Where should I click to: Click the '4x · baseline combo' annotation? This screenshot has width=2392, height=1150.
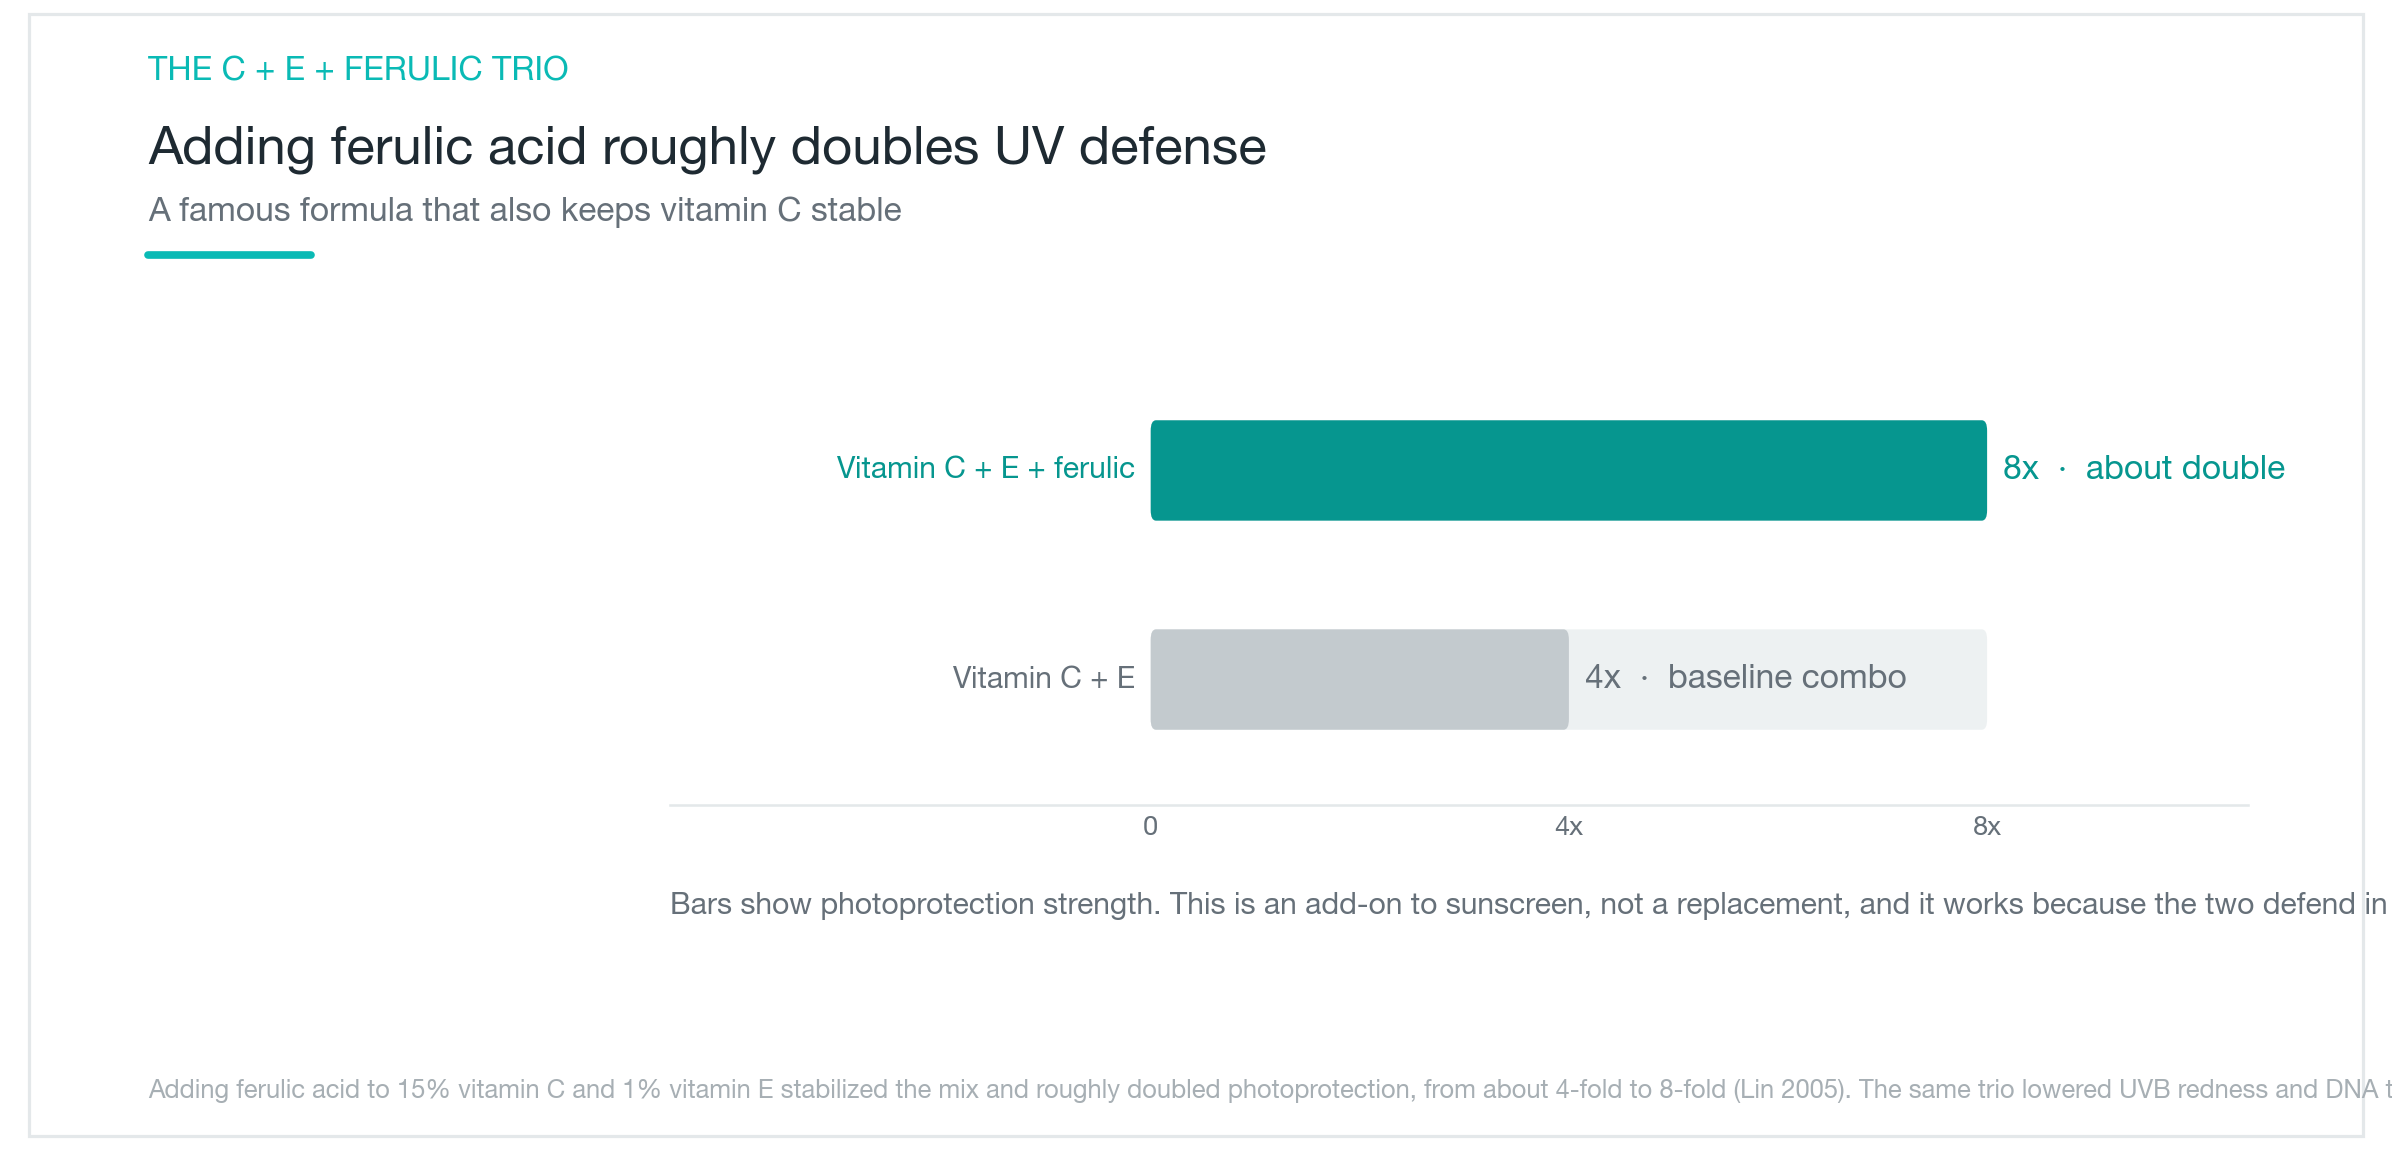[1745, 677]
